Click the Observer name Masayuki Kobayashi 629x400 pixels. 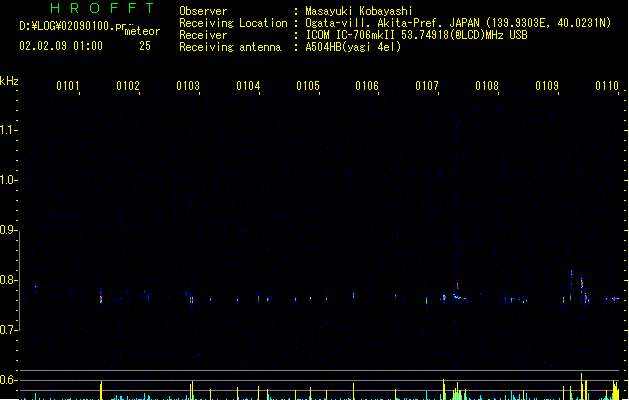(359, 11)
